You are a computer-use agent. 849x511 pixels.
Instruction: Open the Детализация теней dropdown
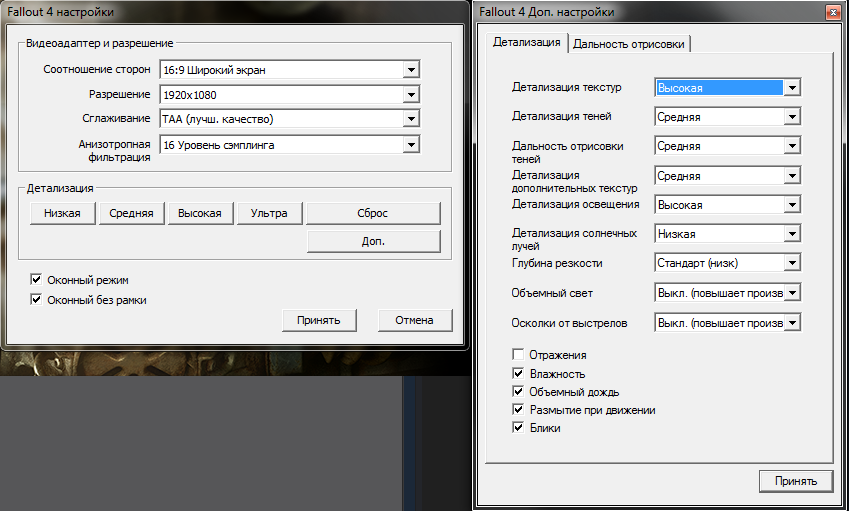click(x=727, y=116)
